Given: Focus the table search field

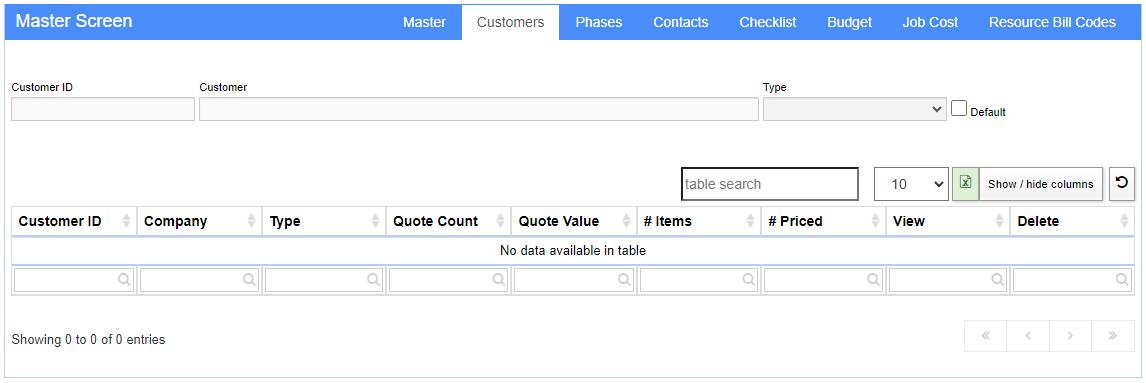Looking at the screenshot, I should tap(770, 184).
